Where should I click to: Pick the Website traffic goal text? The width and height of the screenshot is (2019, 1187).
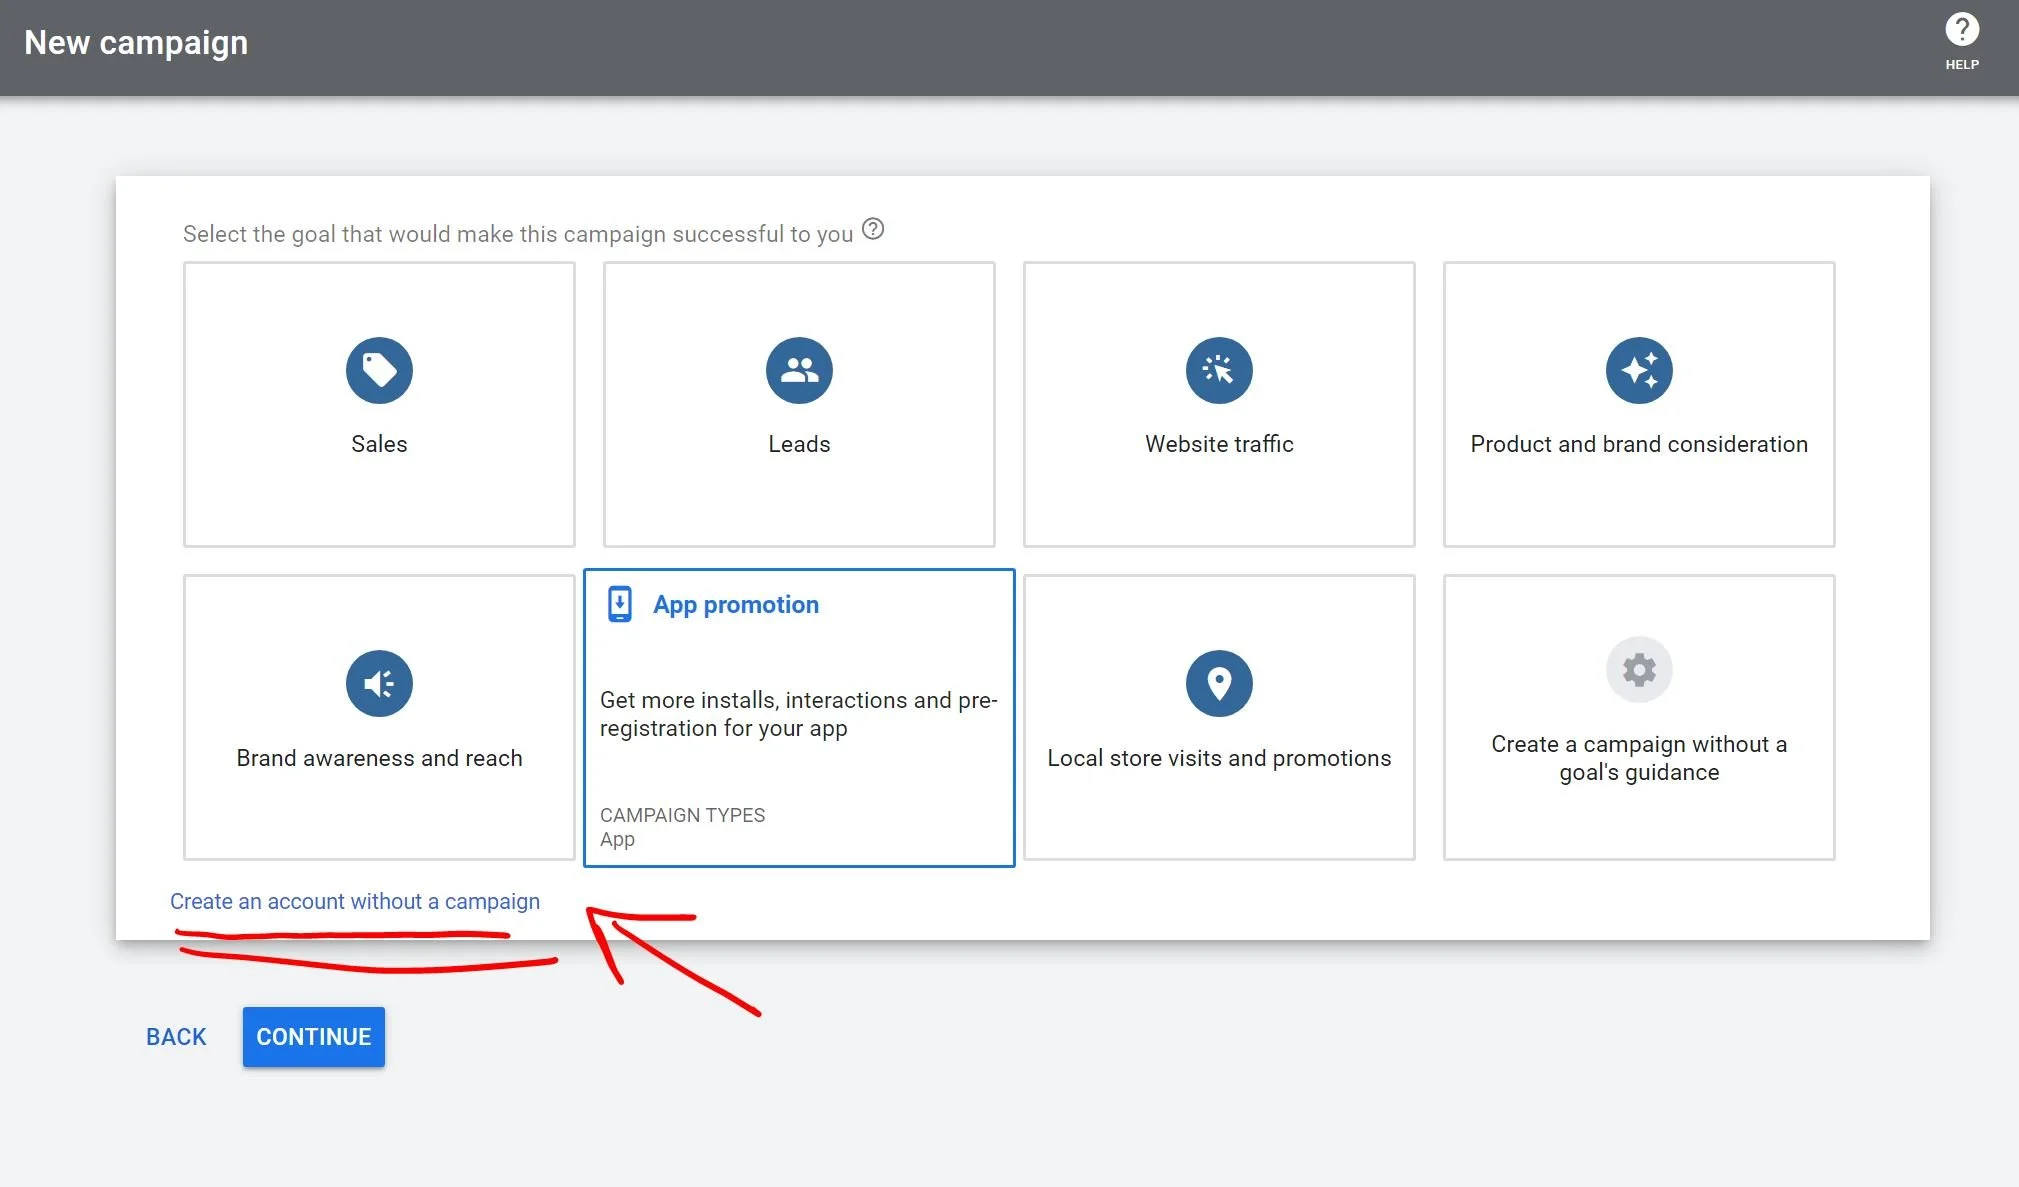1218,444
